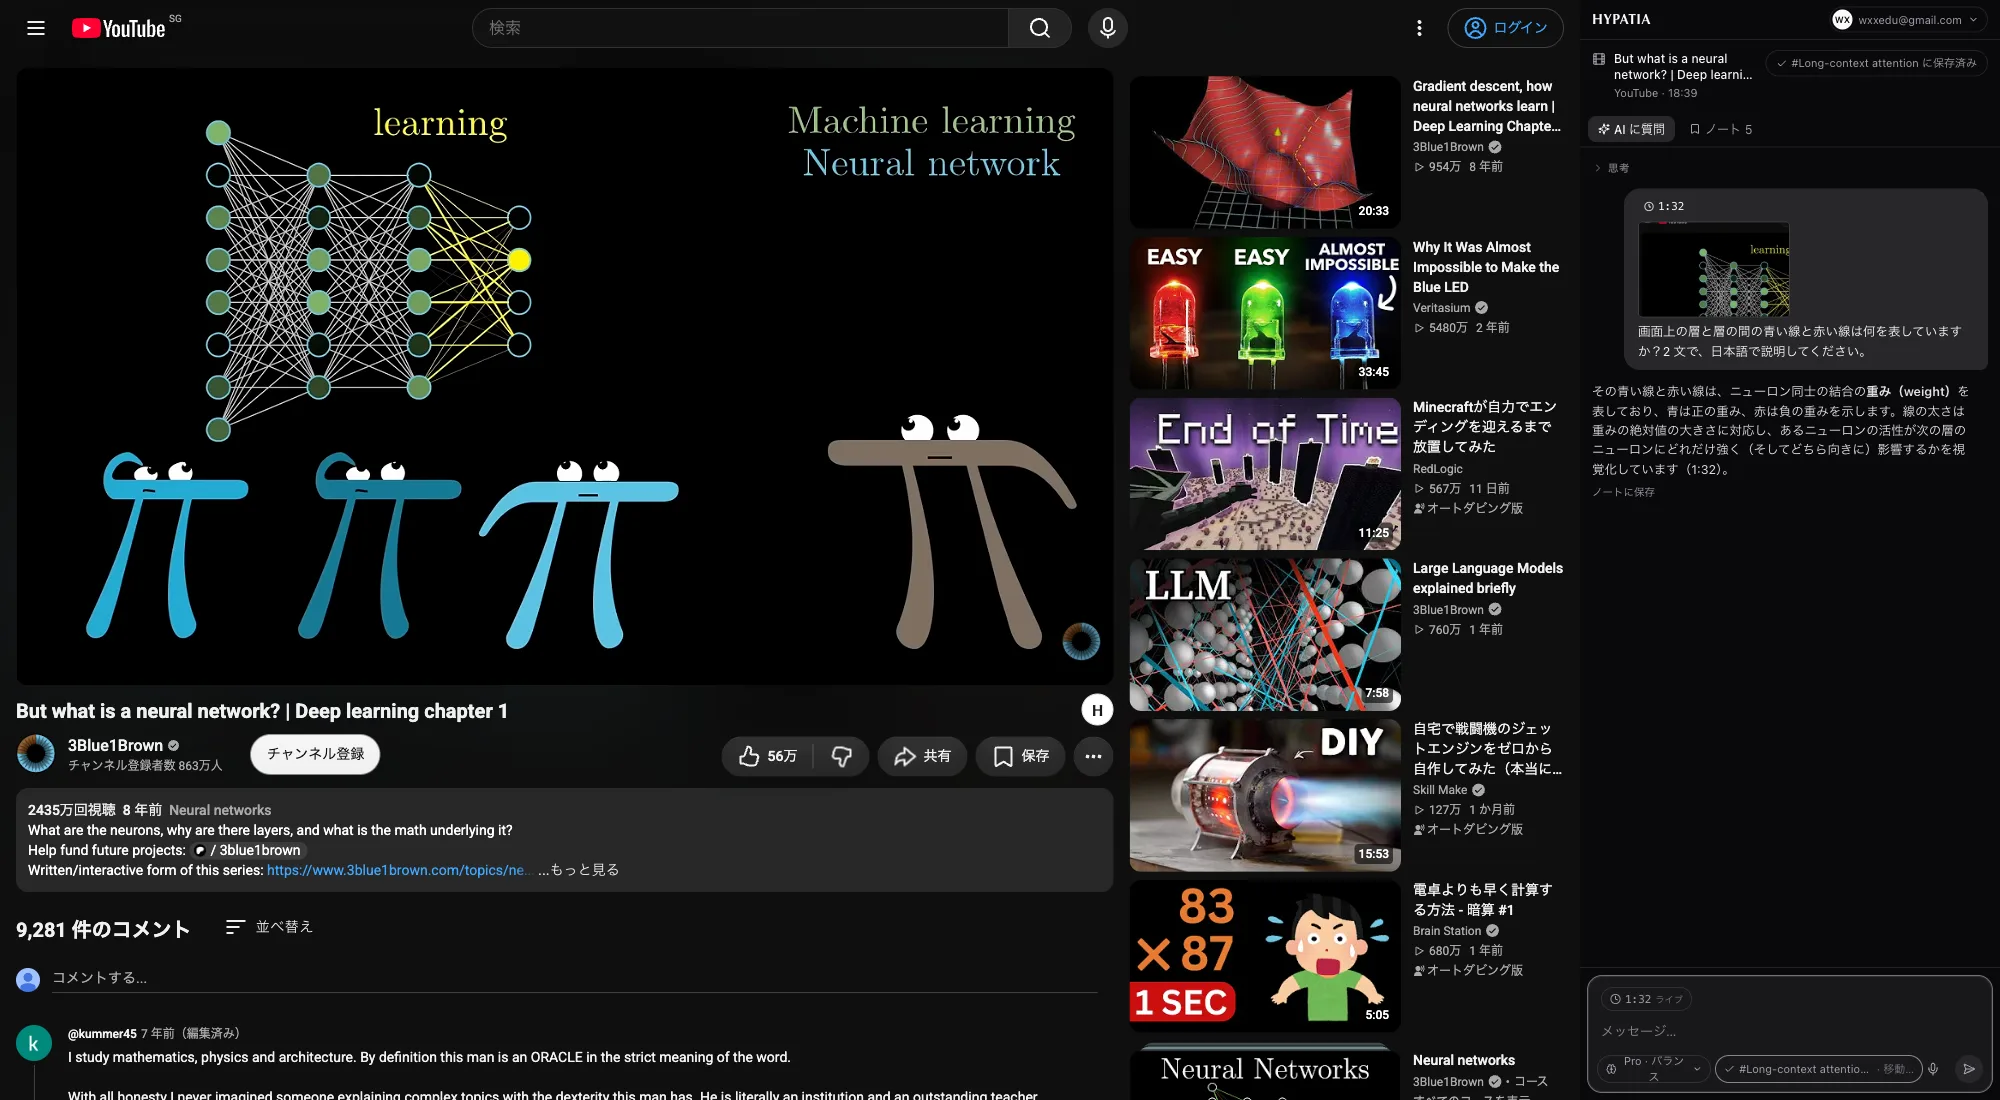Open the Pro · バランス model dropdown
2000x1100 pixels.
[1652, 1069]
